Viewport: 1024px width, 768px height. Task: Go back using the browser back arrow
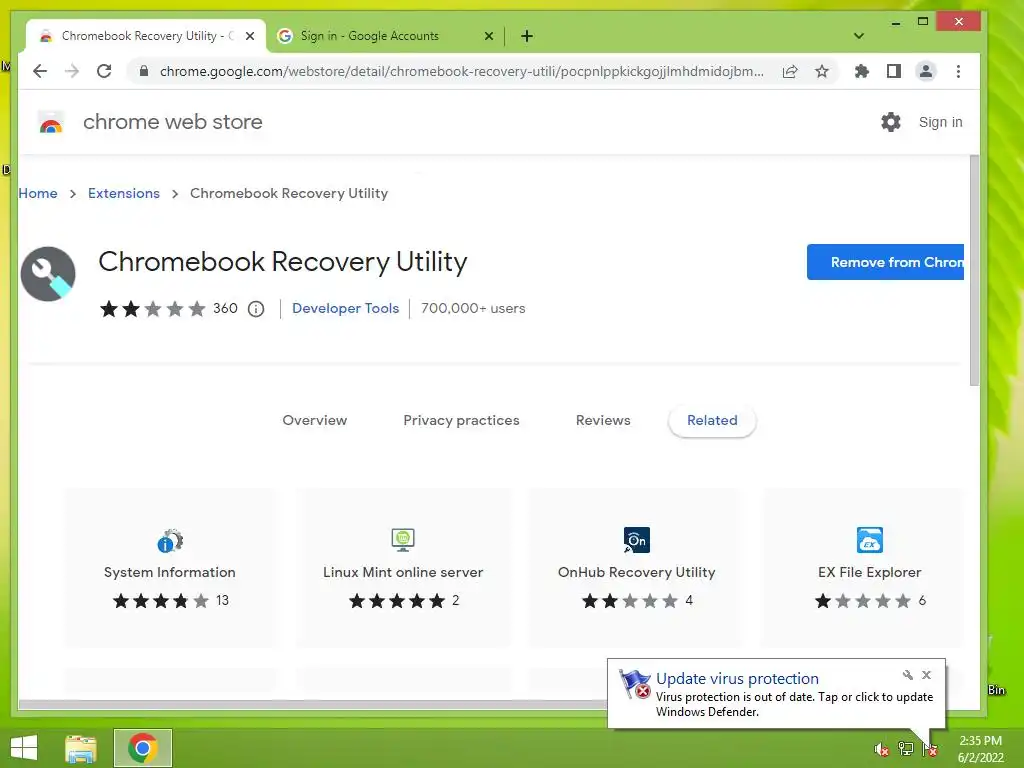click(x=40, y=71)
